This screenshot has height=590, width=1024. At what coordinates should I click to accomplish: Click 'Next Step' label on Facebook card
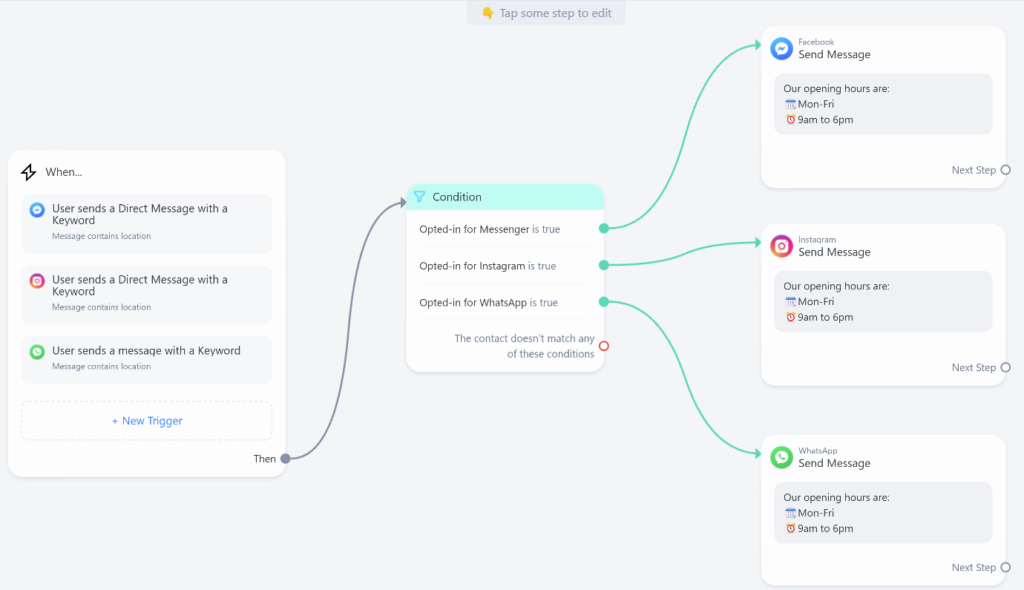(973, 170)
